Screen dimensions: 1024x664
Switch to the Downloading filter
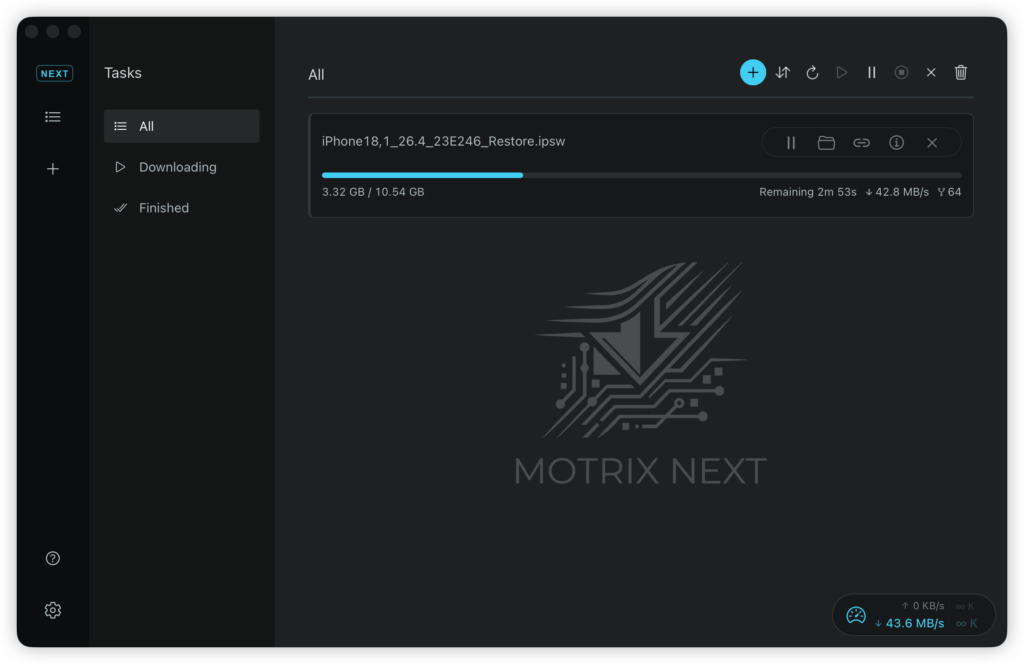(178, 167)
